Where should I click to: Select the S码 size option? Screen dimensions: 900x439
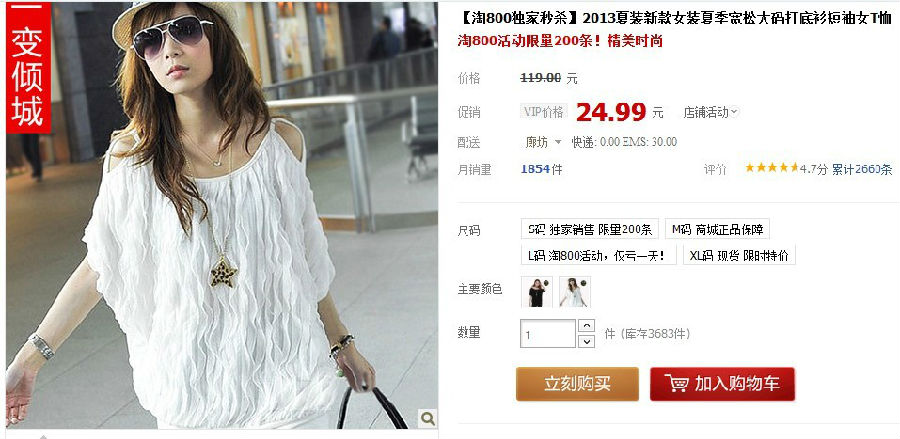click(590, 230)
